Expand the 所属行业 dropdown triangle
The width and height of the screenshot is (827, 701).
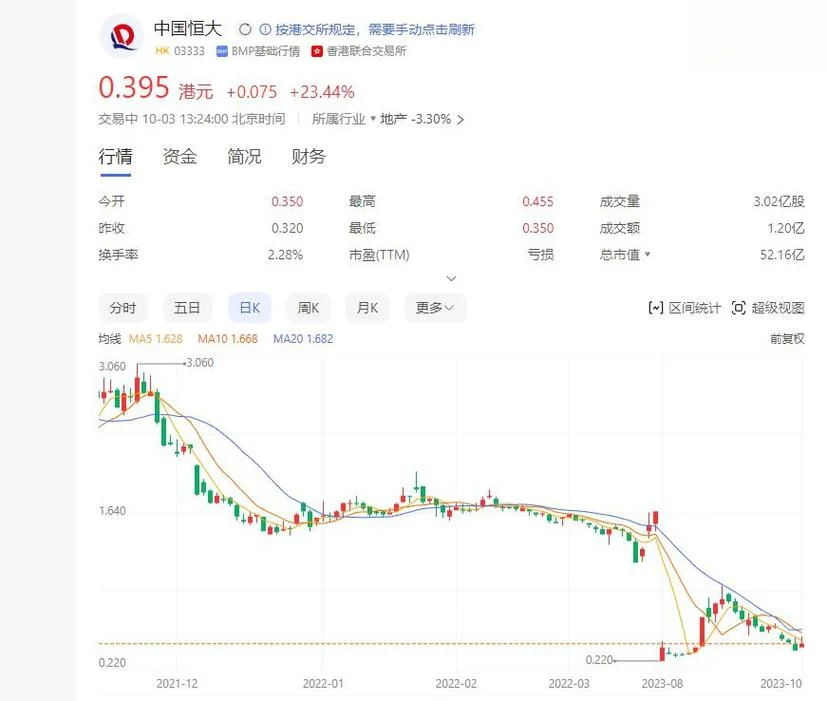point(373,118)
